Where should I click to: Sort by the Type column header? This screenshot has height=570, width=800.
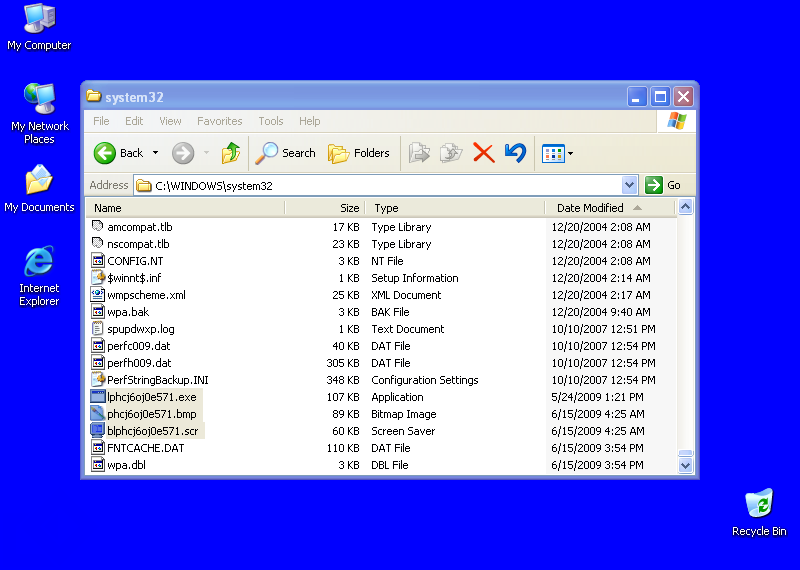(455, 208)
